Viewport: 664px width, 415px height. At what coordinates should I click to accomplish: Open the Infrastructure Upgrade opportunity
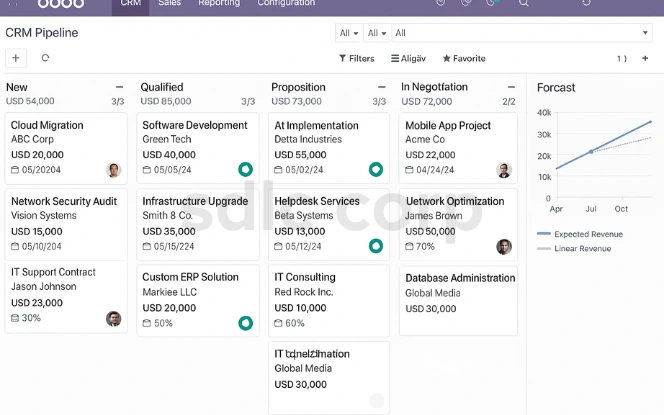coord(195,201)
